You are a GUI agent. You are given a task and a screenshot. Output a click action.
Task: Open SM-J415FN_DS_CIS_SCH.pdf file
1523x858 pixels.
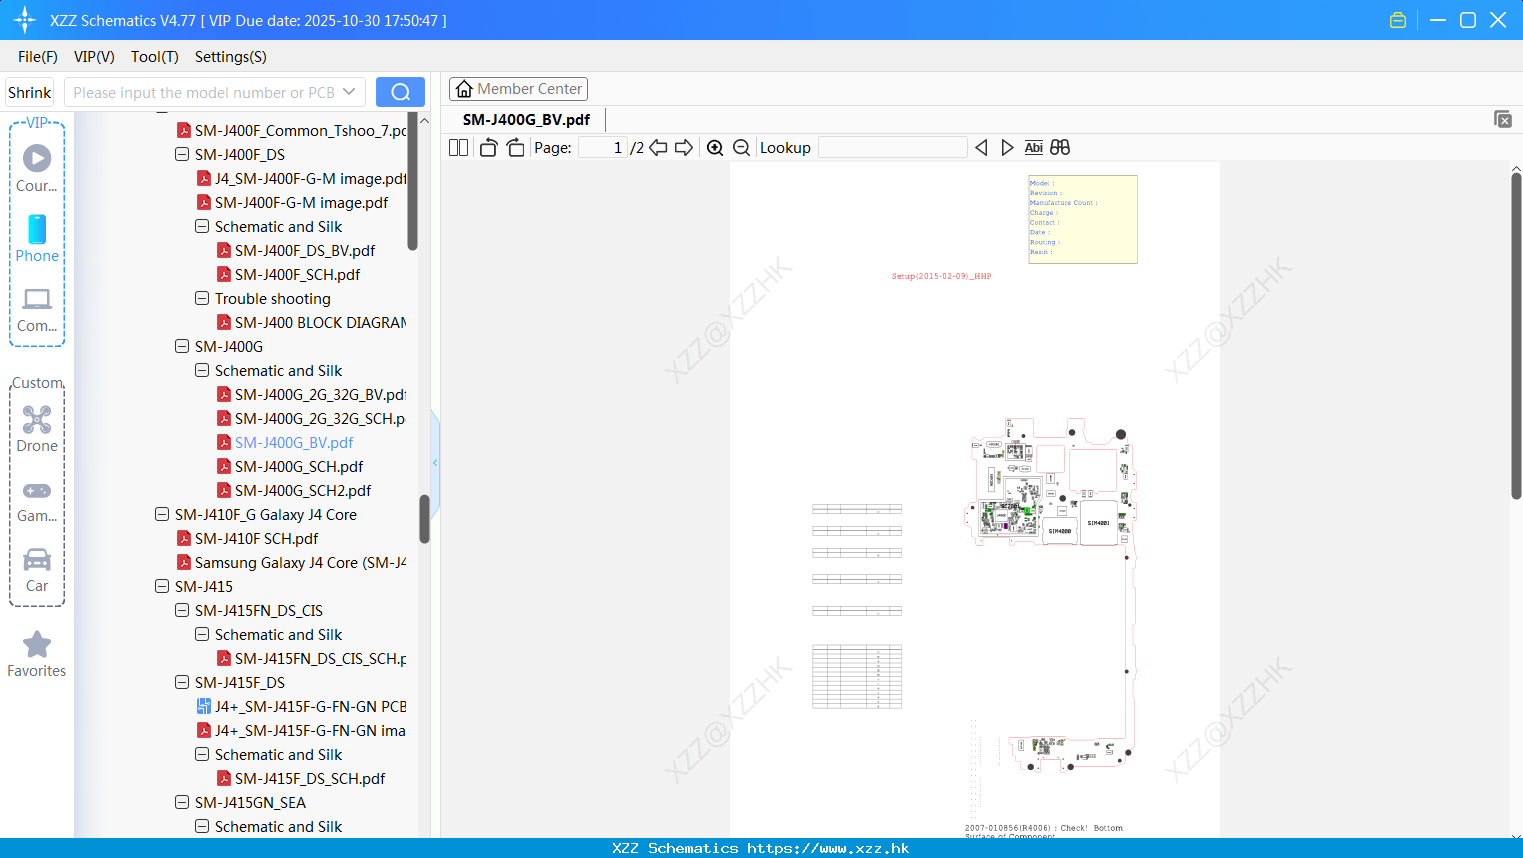[x=311, y=658]
